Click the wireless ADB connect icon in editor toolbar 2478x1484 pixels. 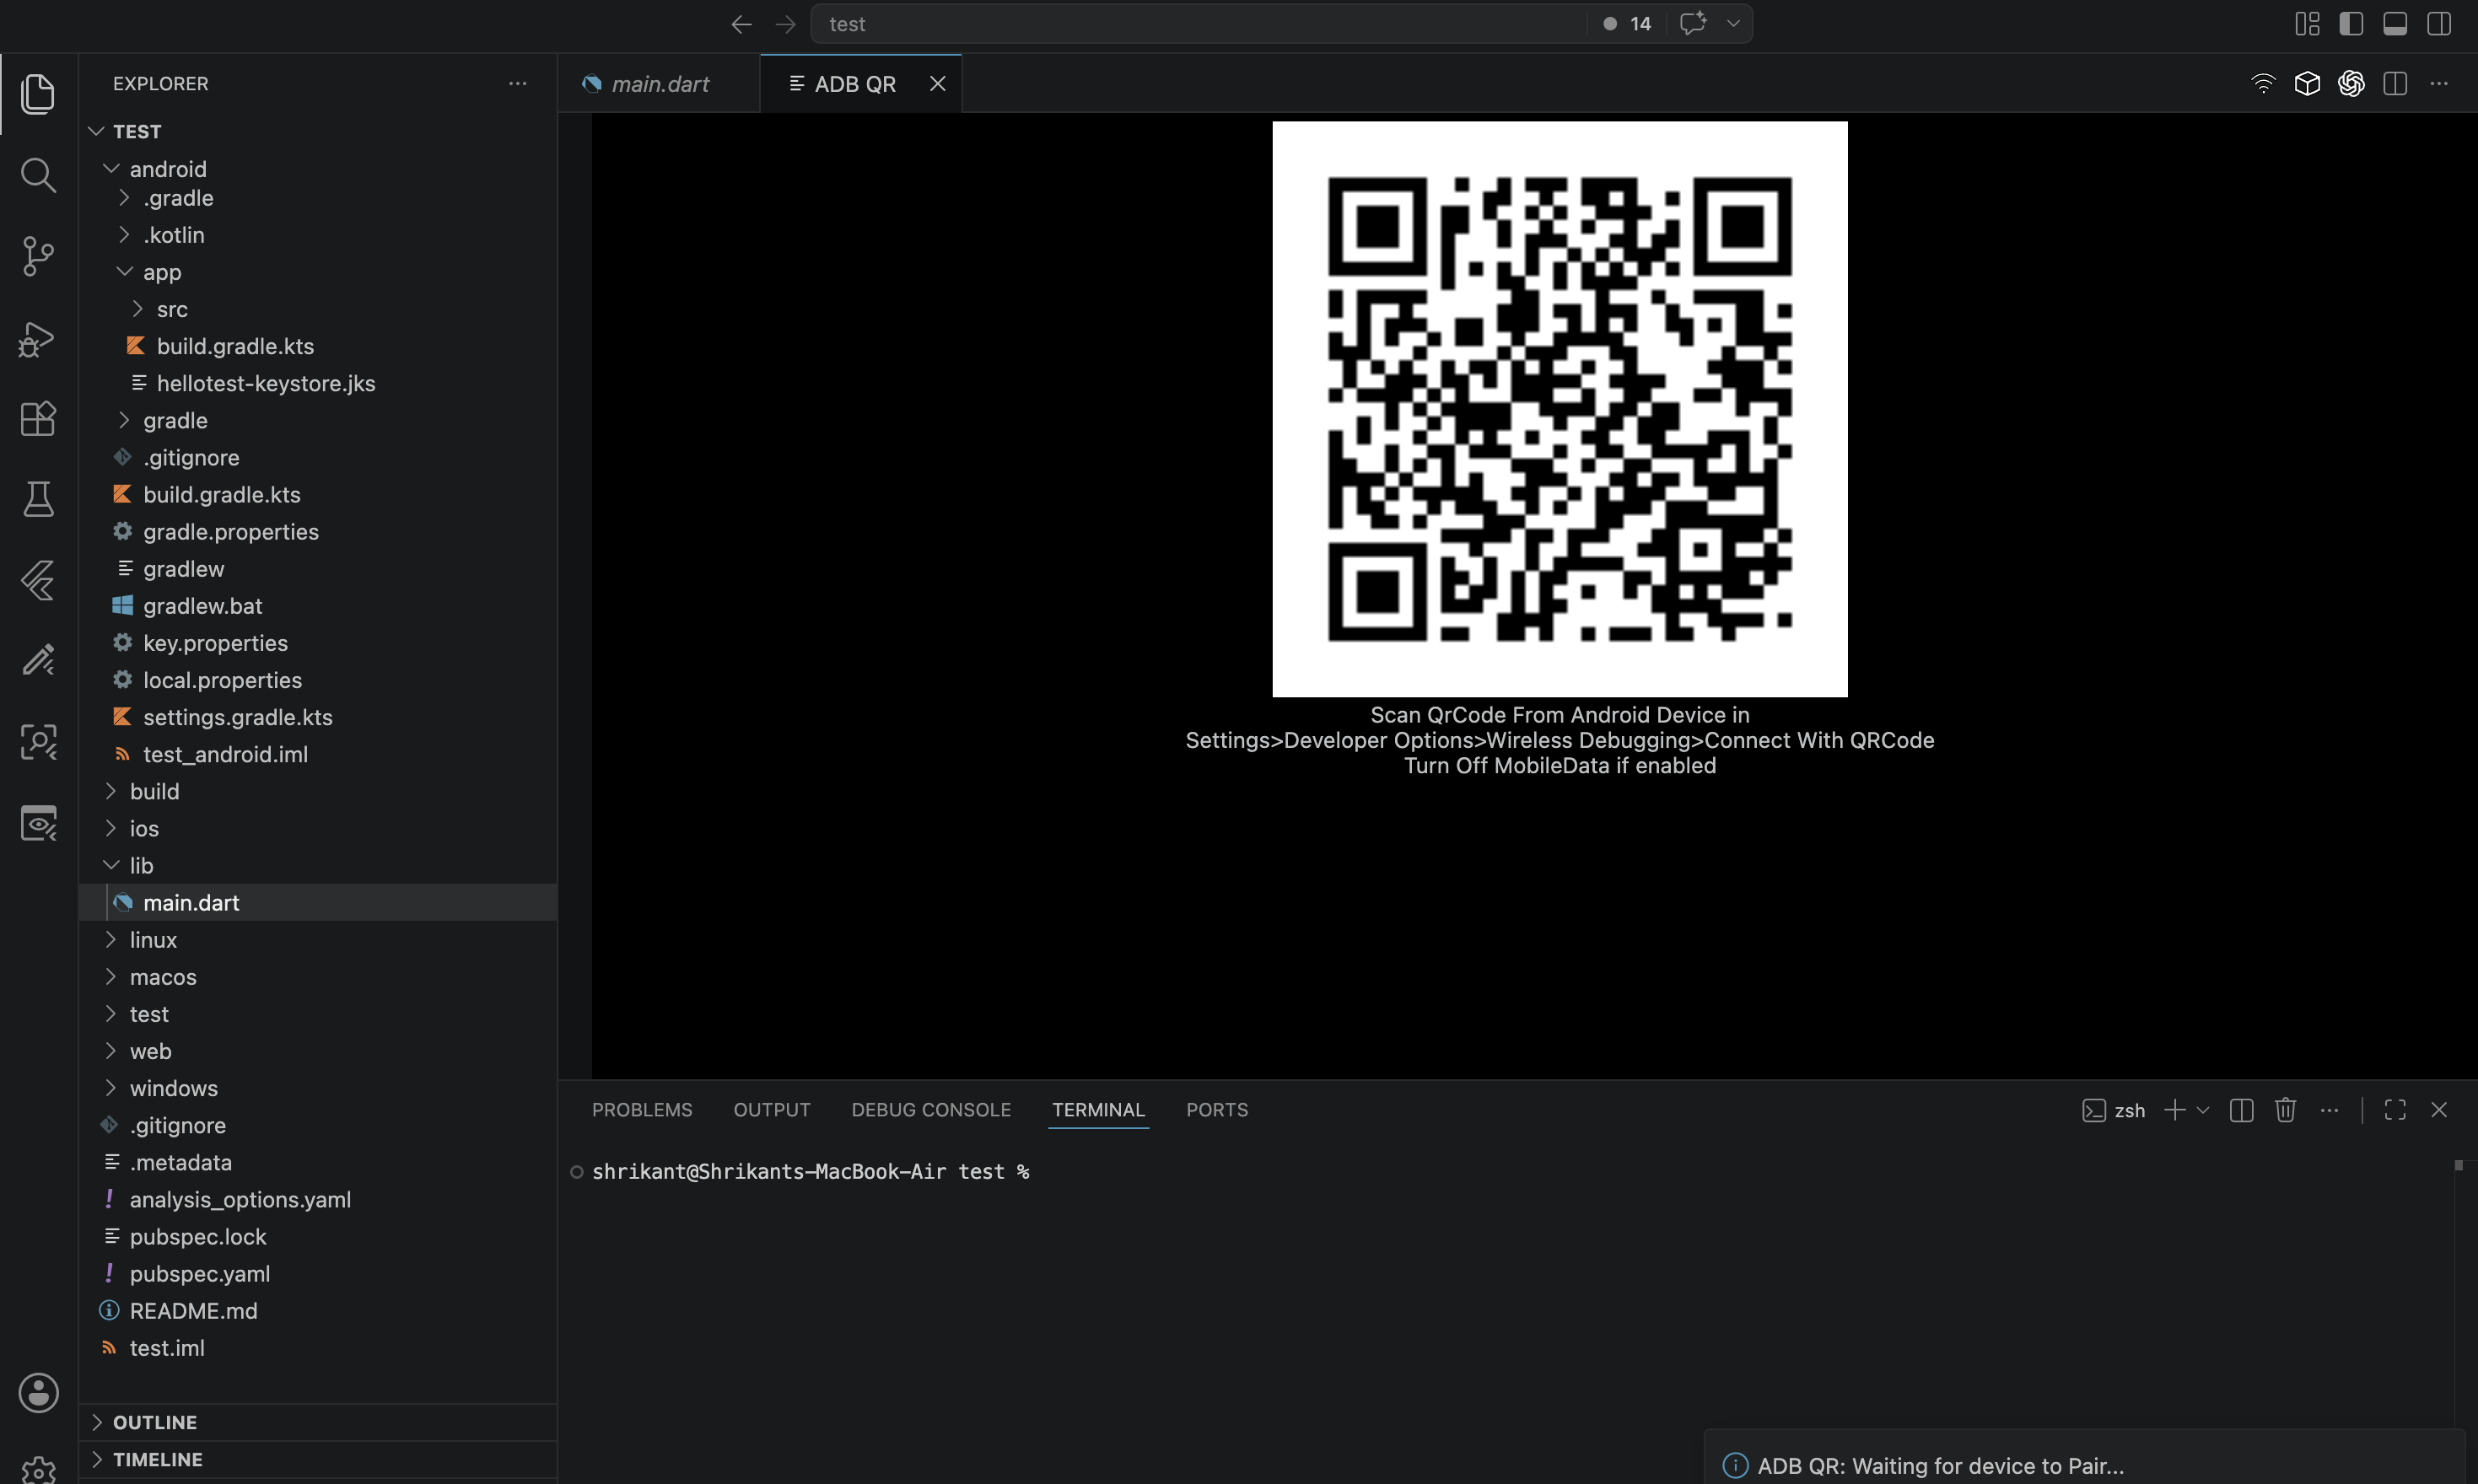(2263, 83)
